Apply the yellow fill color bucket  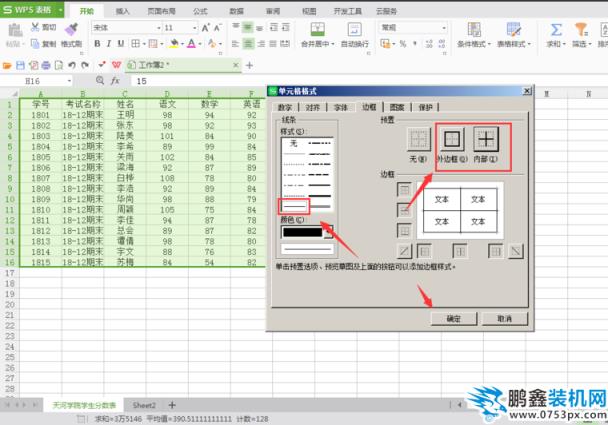point(174,43)
